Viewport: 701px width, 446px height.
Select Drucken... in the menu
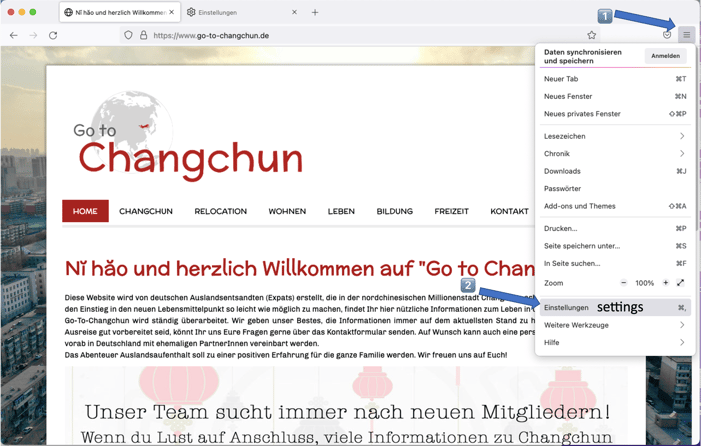[615, 228]
